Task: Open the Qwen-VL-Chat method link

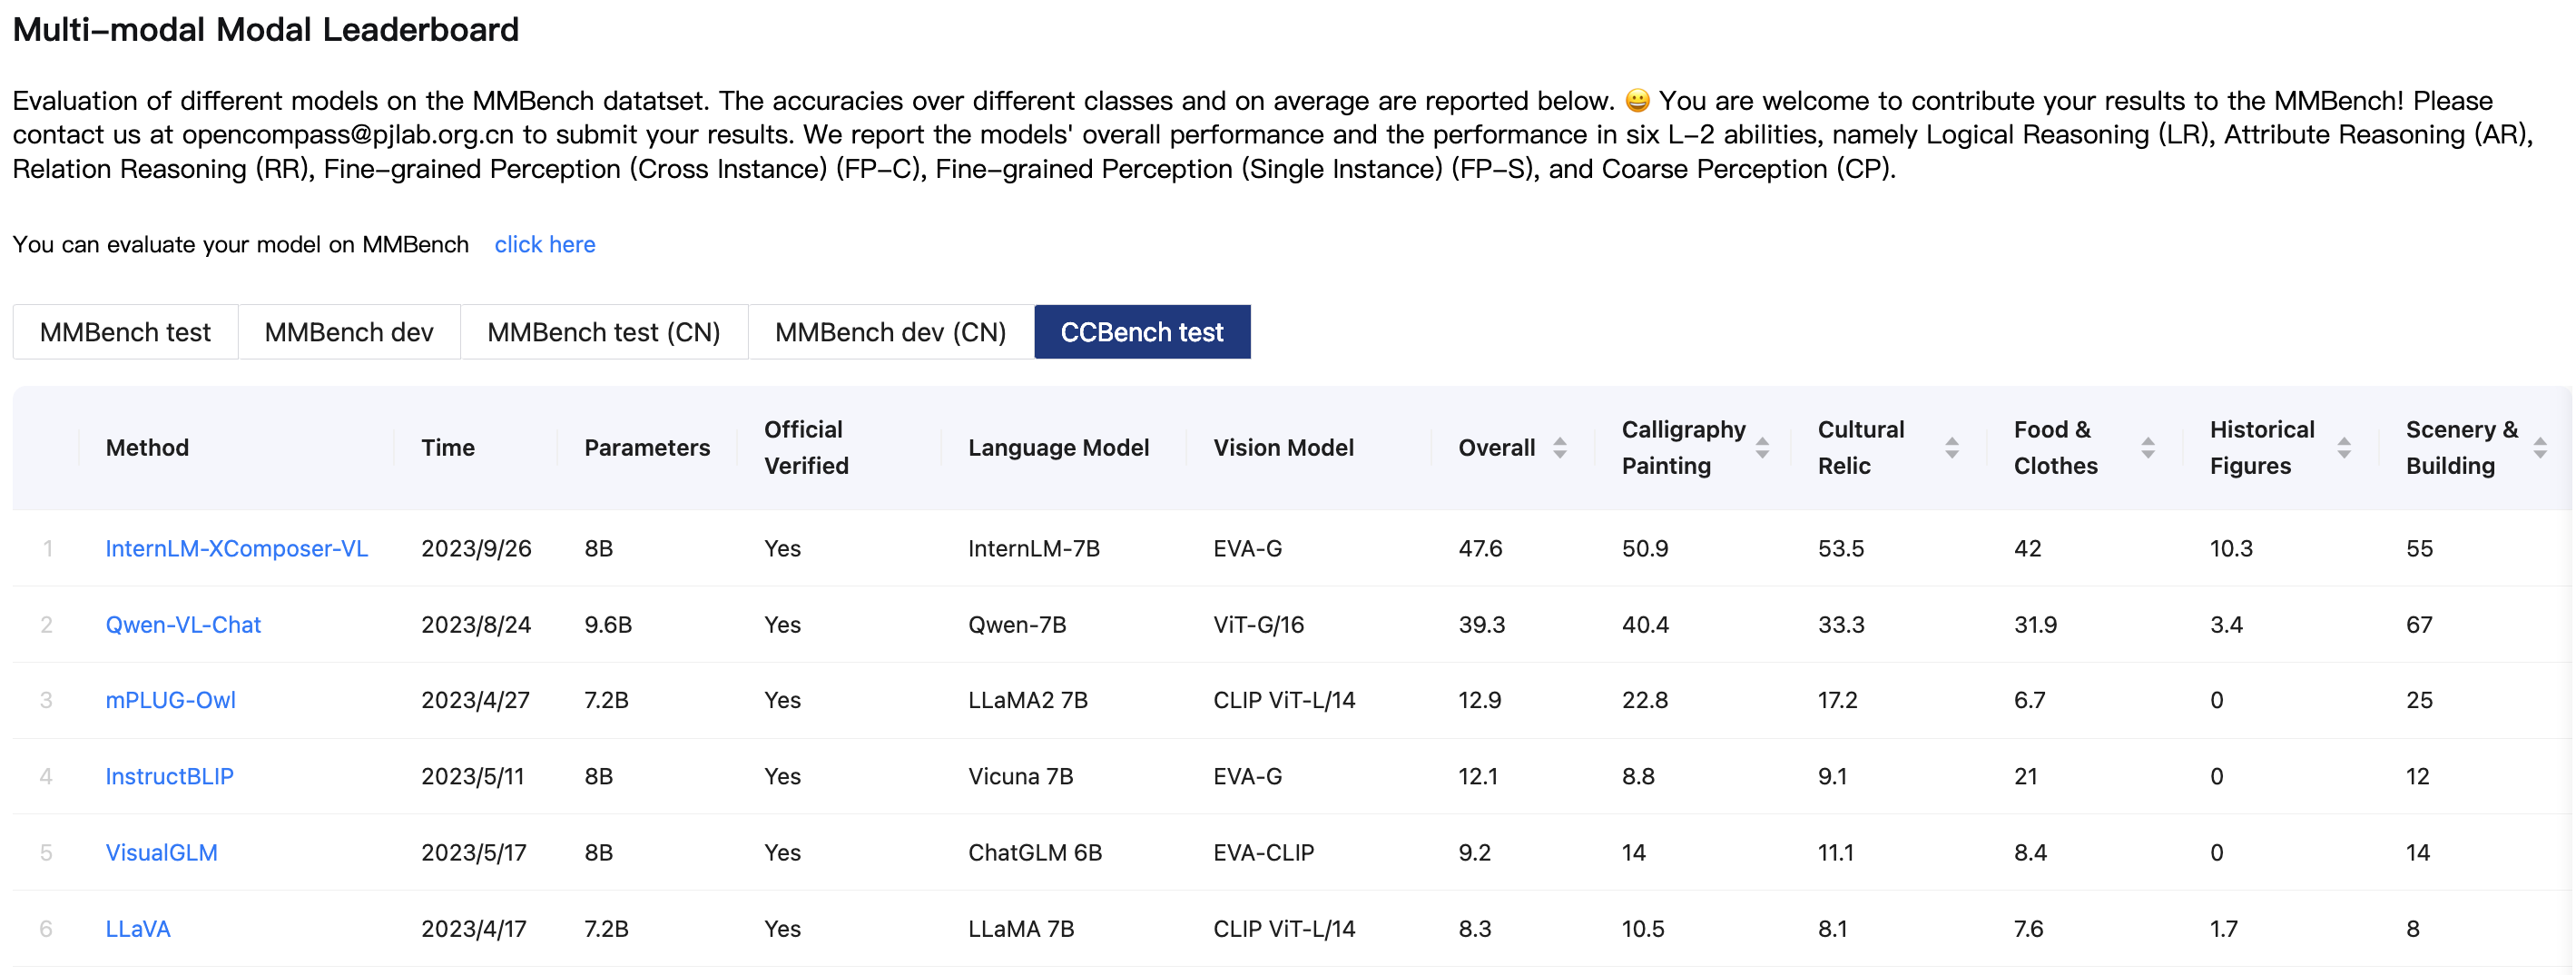Action: [x=183, y=625]
